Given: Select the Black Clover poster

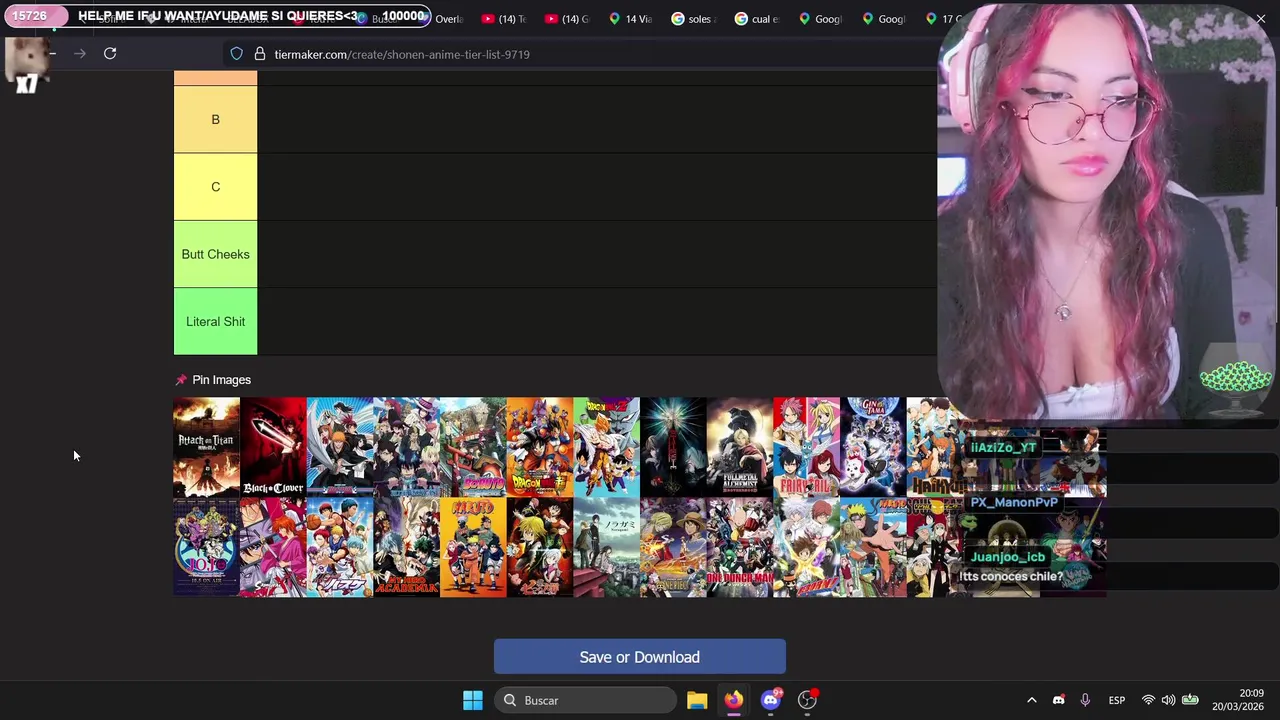Looking at the screenshot, I should [x=273, y=447].
